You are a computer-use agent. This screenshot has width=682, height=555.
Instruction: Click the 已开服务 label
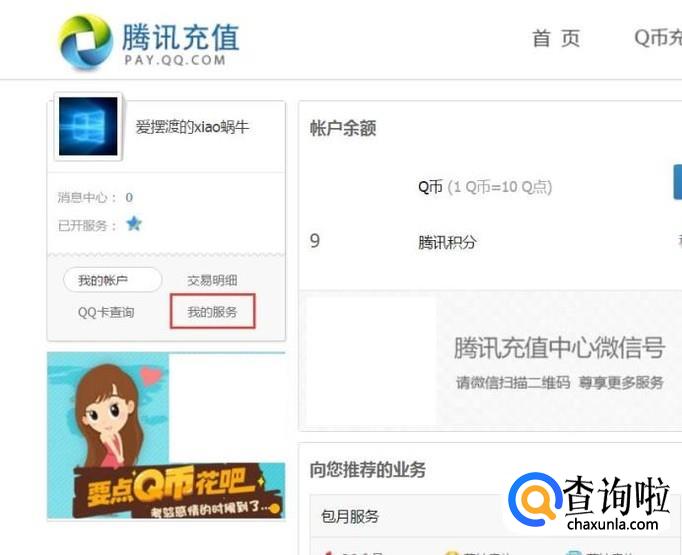(87, 225)
